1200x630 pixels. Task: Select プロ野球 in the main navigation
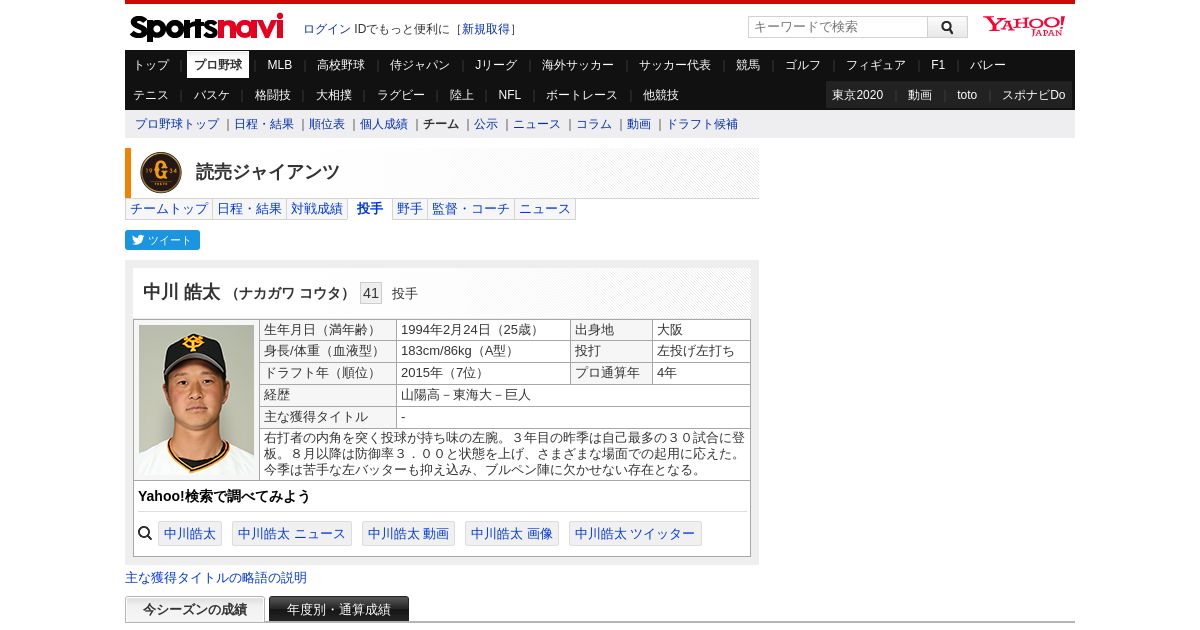pos(218,65)
